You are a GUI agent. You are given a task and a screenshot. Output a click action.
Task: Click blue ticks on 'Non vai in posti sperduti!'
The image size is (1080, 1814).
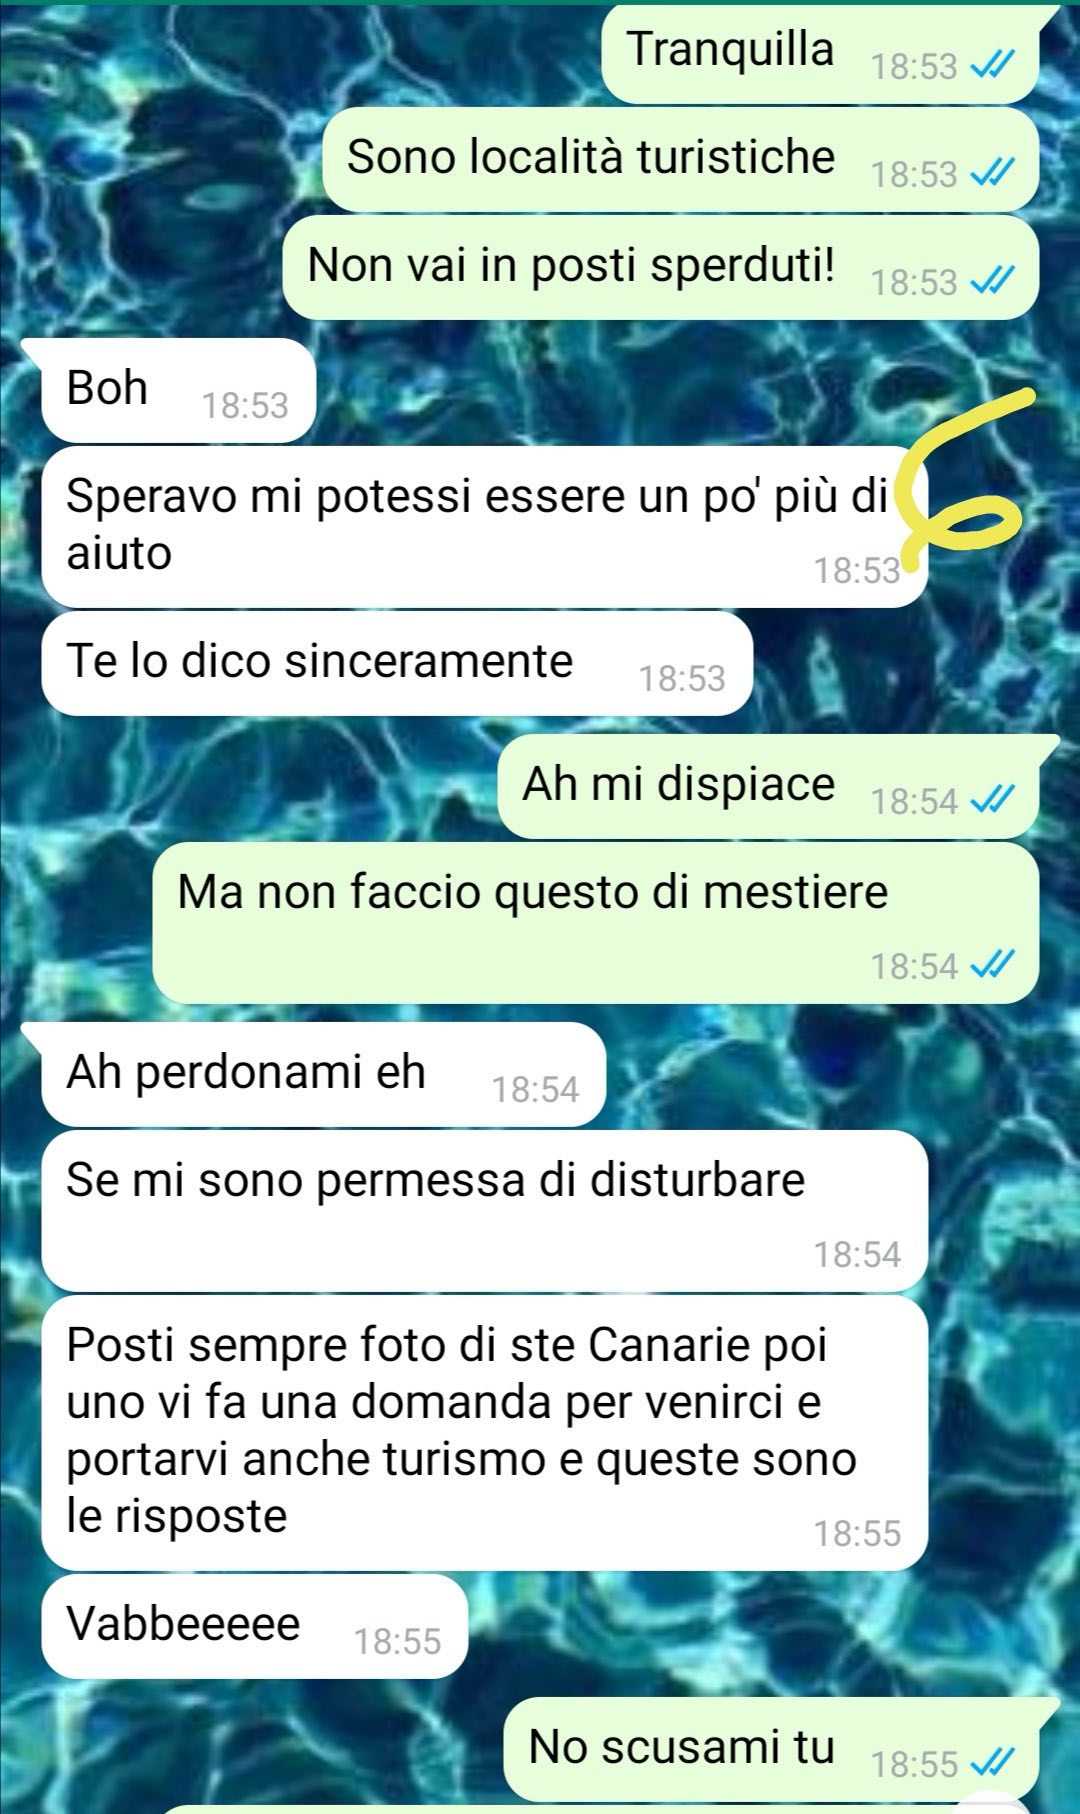click(x=993, y=282)
